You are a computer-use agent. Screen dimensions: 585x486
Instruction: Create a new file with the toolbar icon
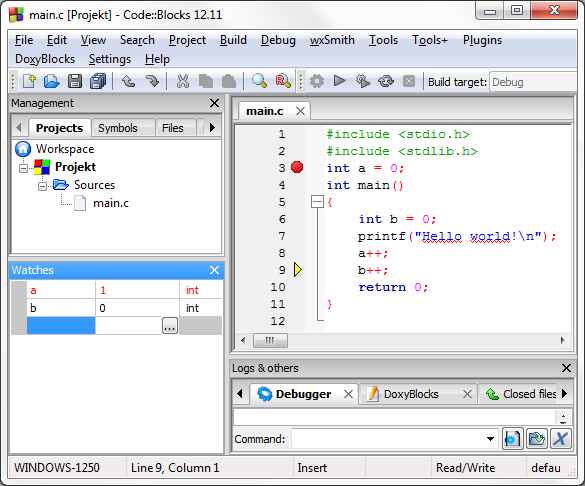click(x=29, y=81)
